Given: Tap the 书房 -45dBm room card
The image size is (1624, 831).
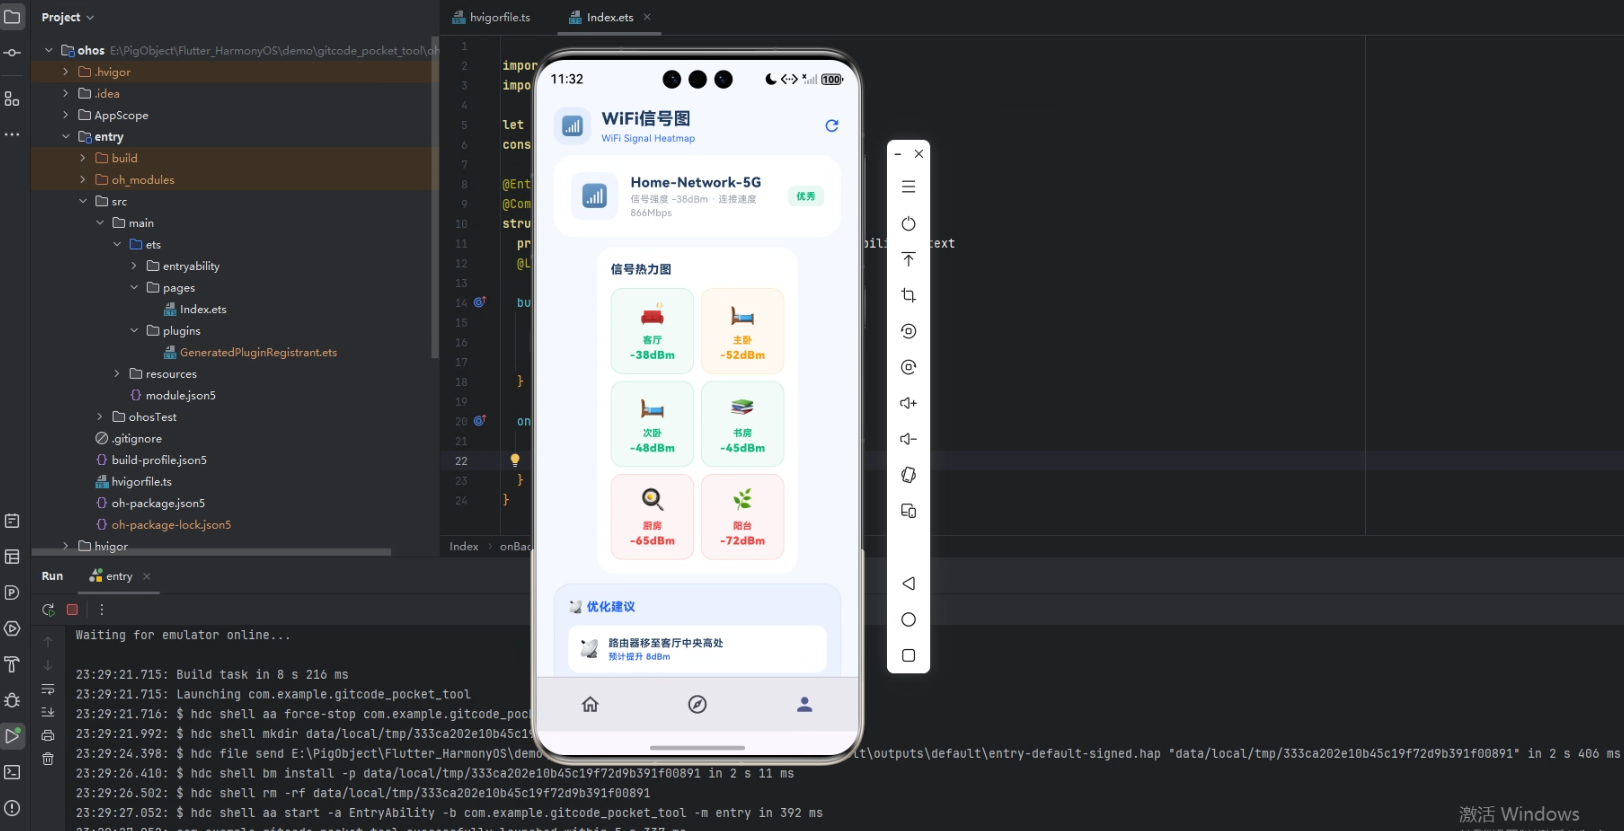Looking at the screenshot, I should (x=742, y=424).
